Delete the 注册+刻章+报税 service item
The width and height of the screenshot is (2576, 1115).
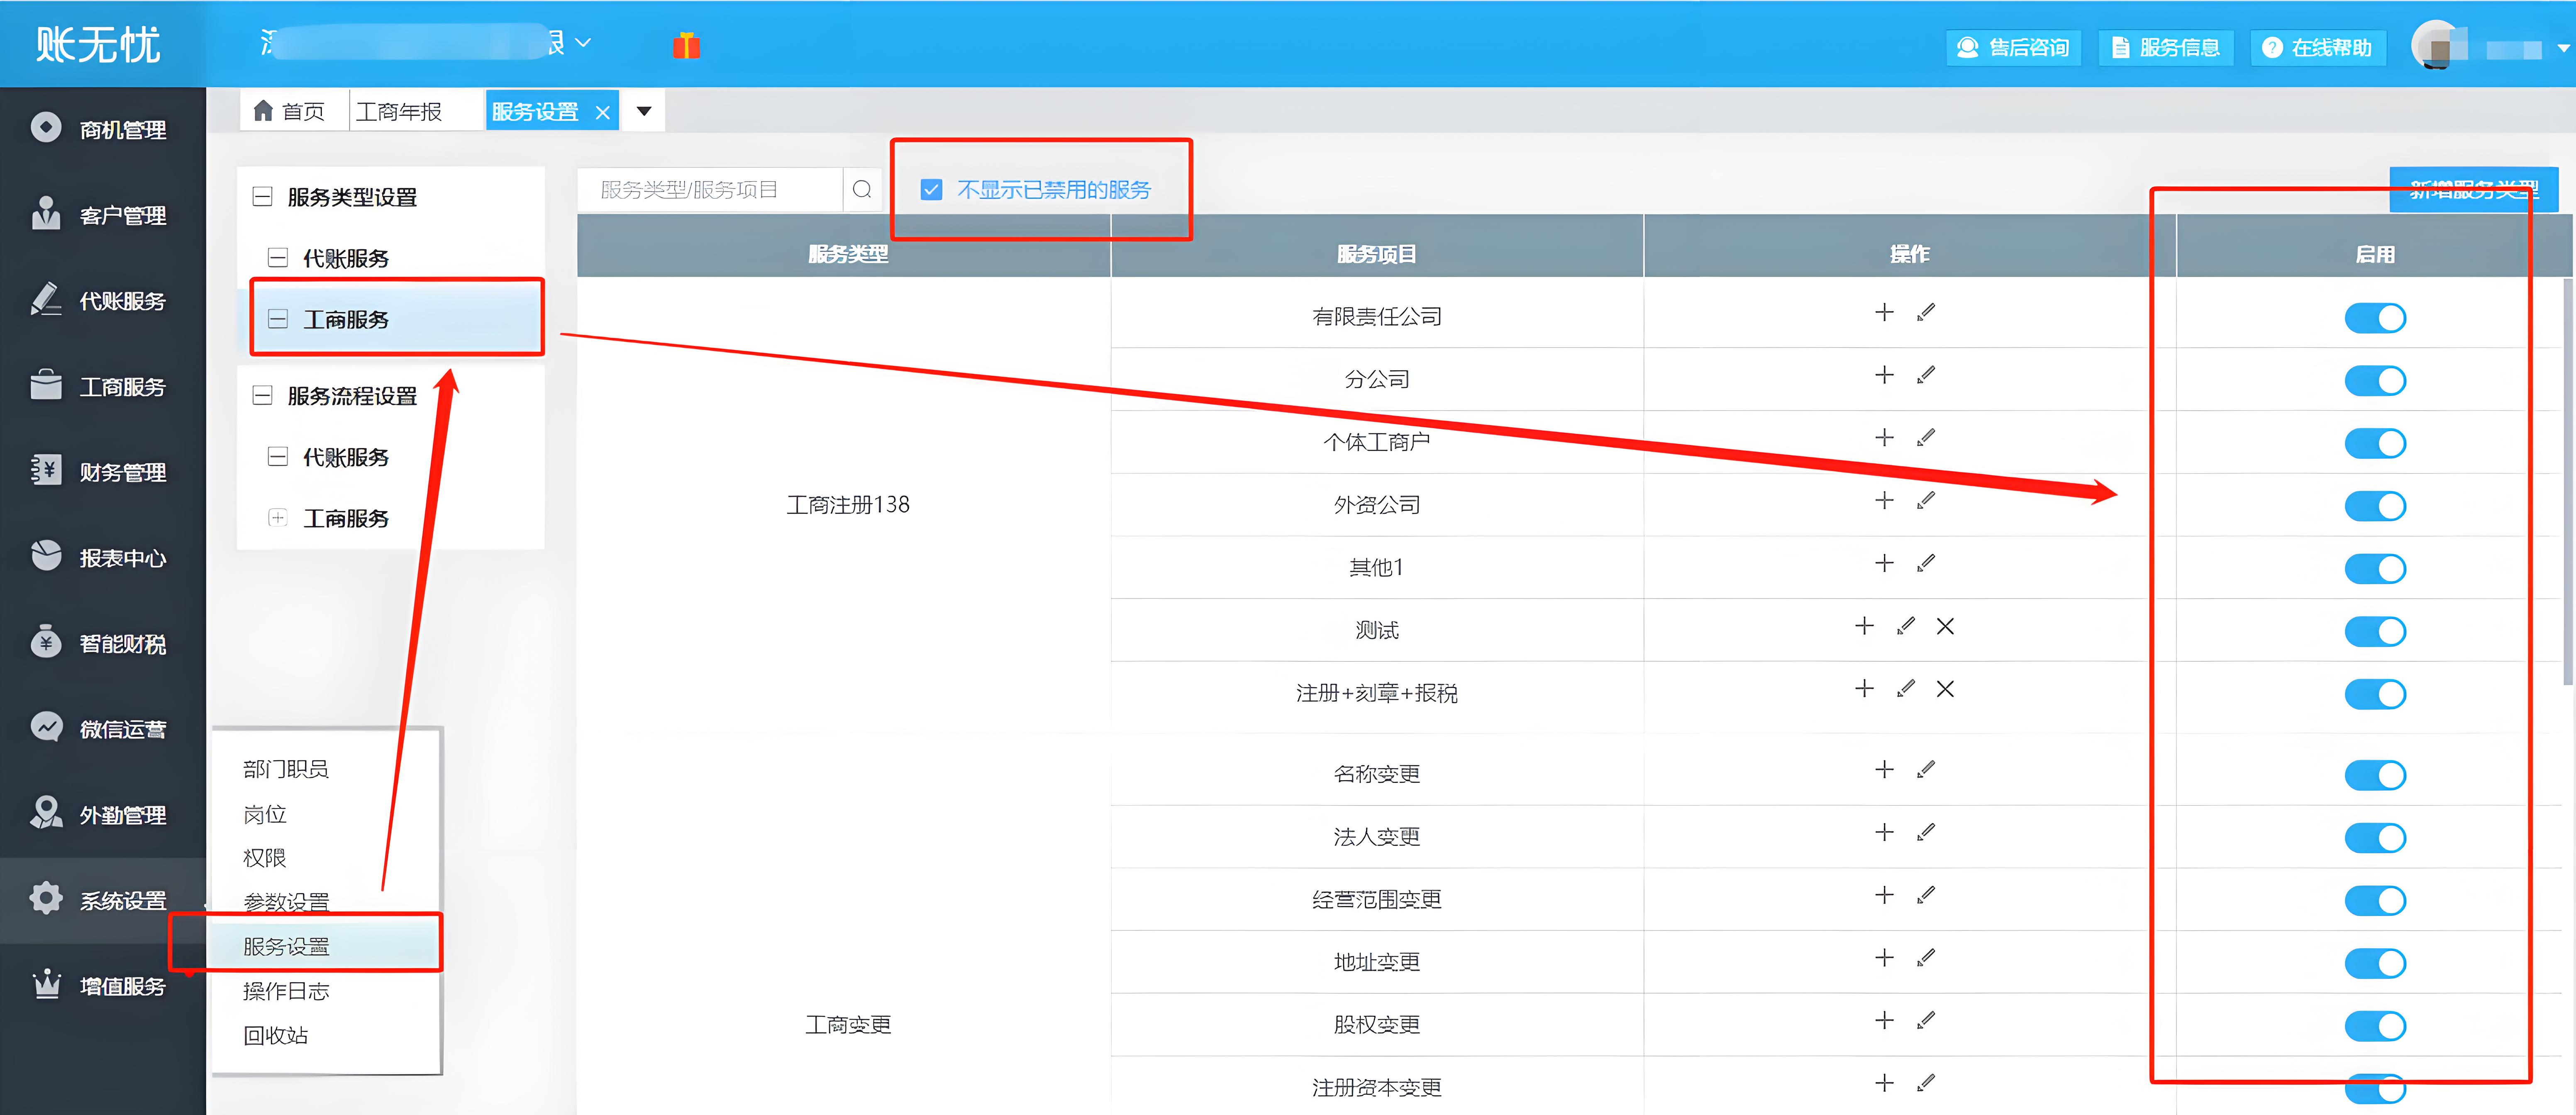(x=1945, y=689)
